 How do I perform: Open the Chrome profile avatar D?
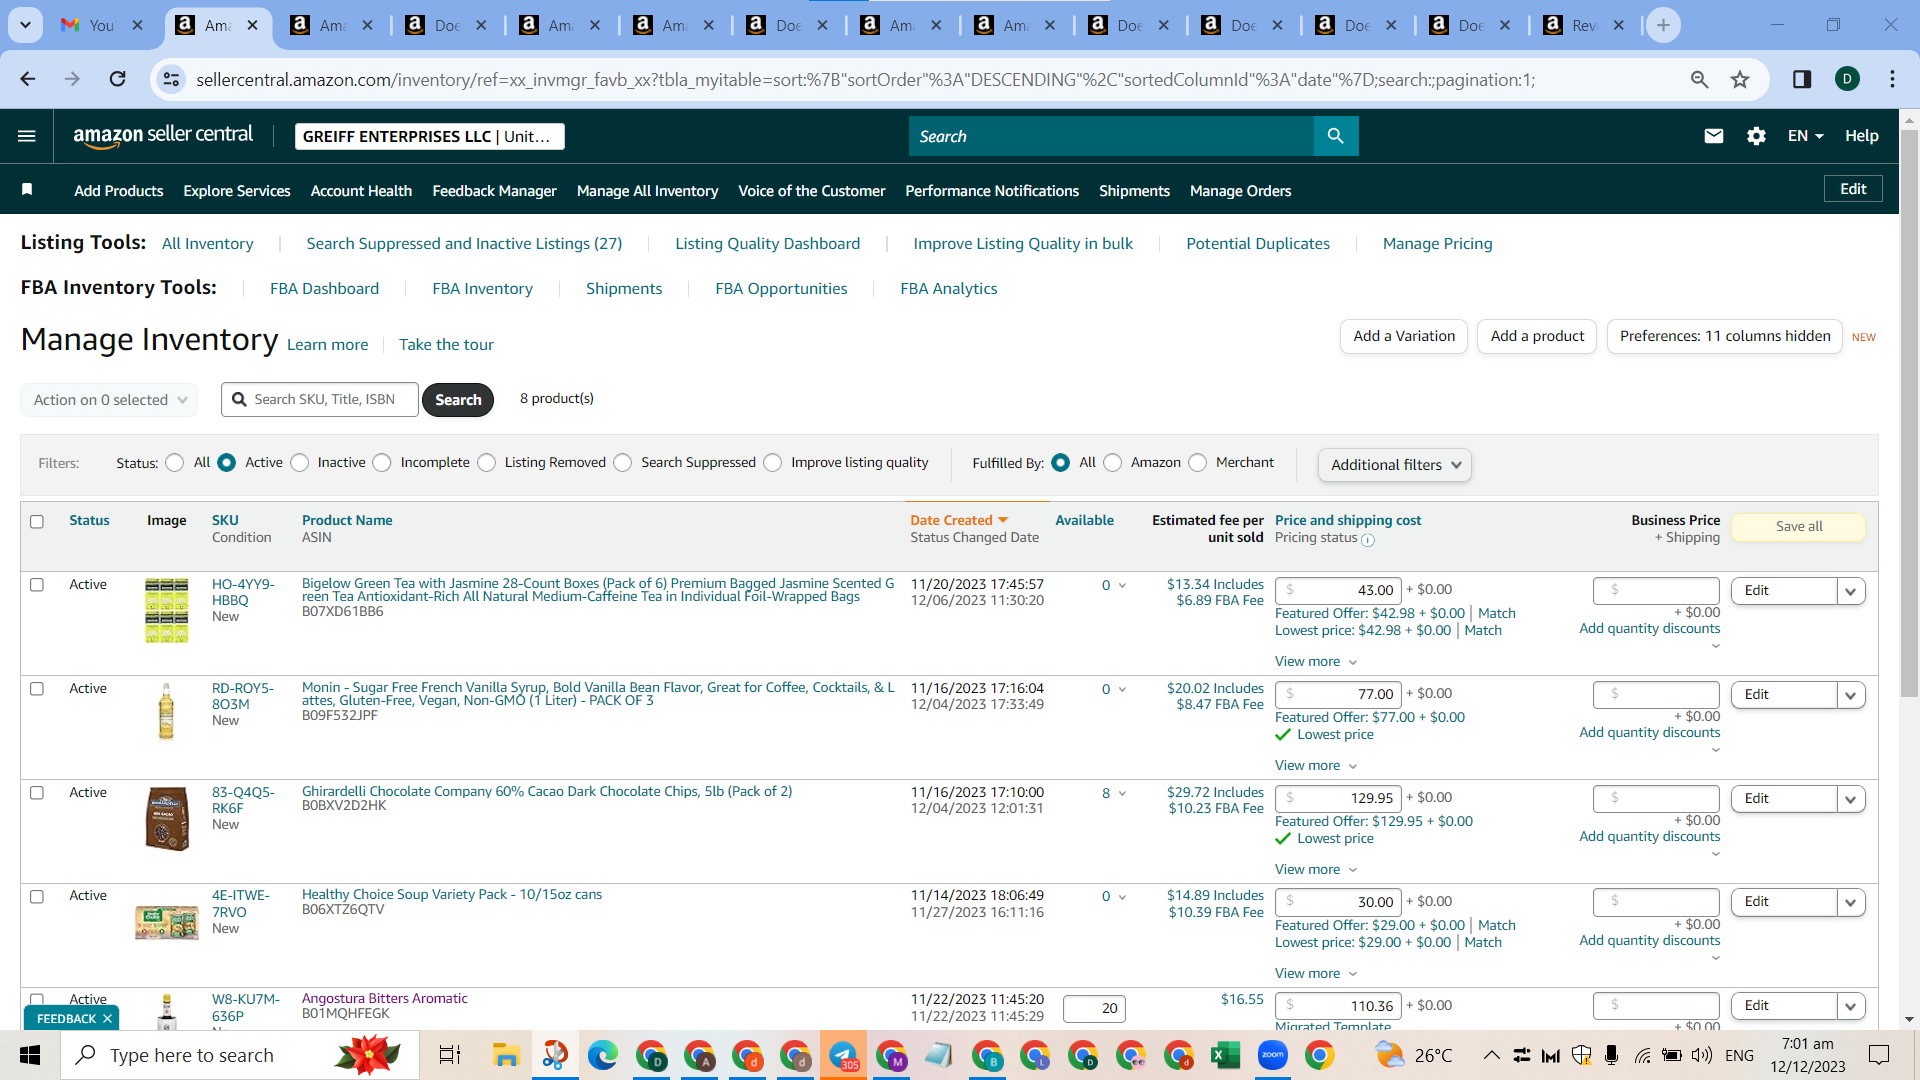1847,79
